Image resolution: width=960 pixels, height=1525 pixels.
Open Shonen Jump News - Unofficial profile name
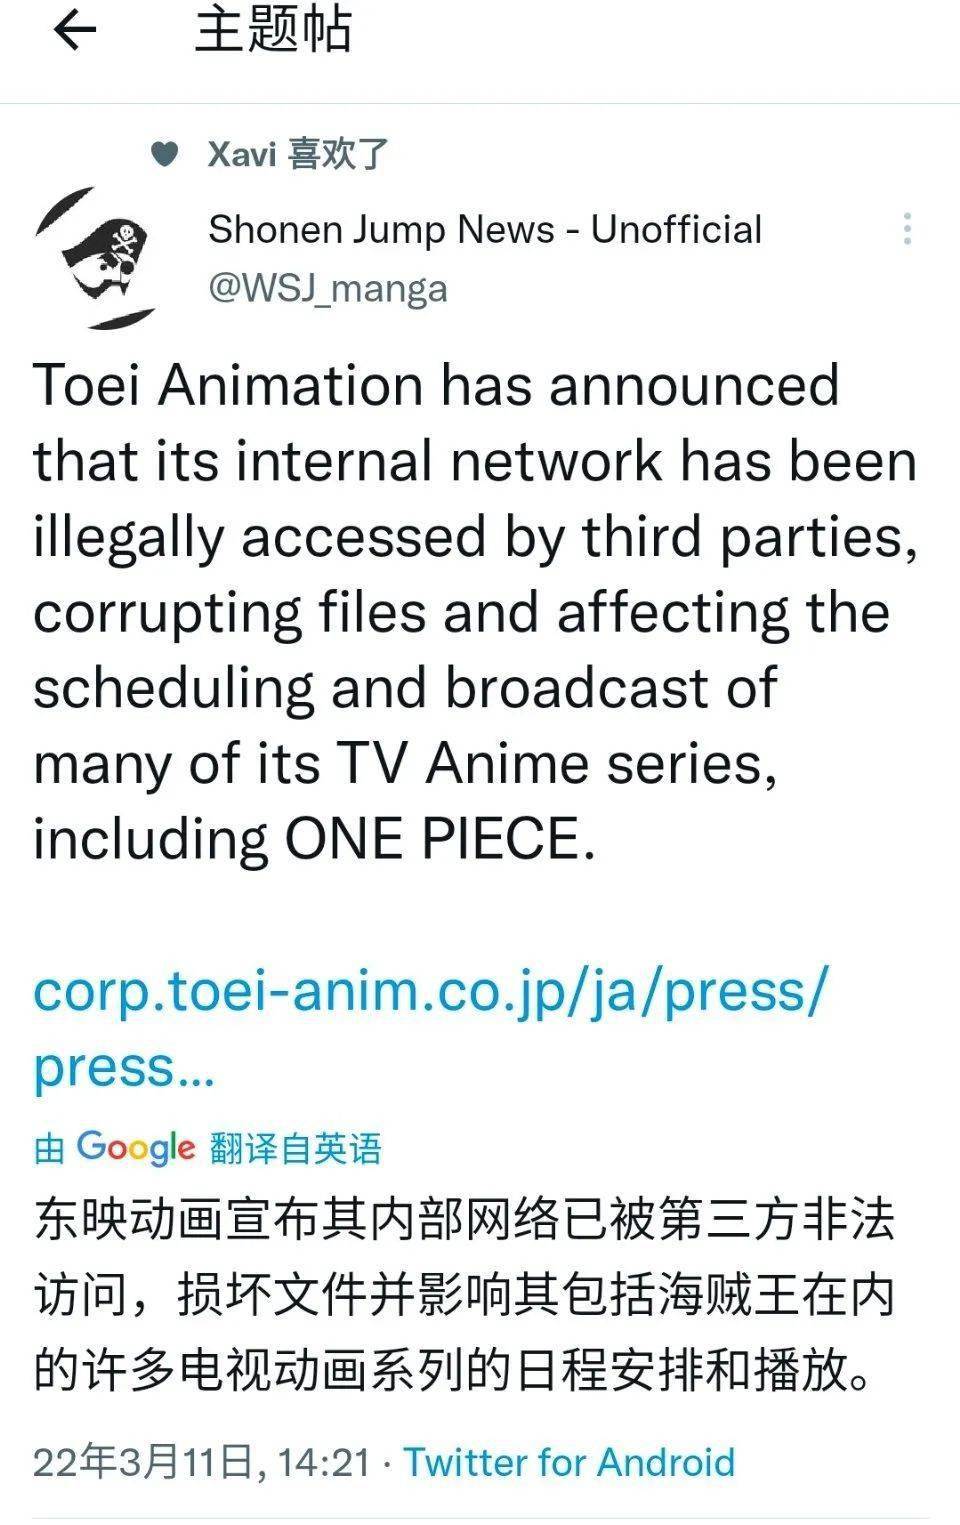coord(485,229)
